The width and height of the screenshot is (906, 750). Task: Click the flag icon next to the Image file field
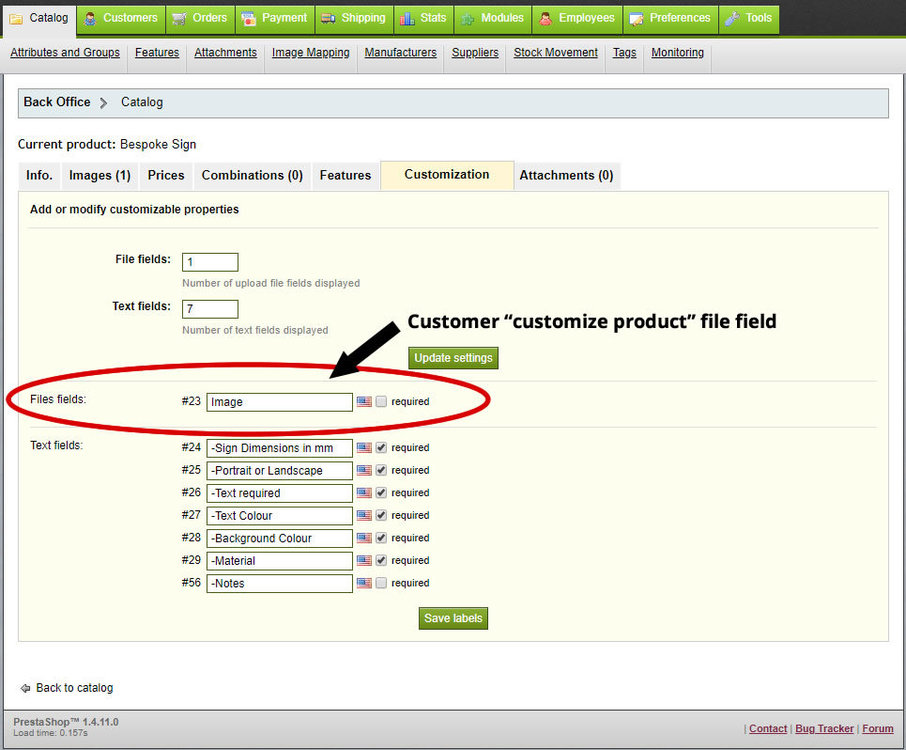pyautogui.click(x=364, y=401)
